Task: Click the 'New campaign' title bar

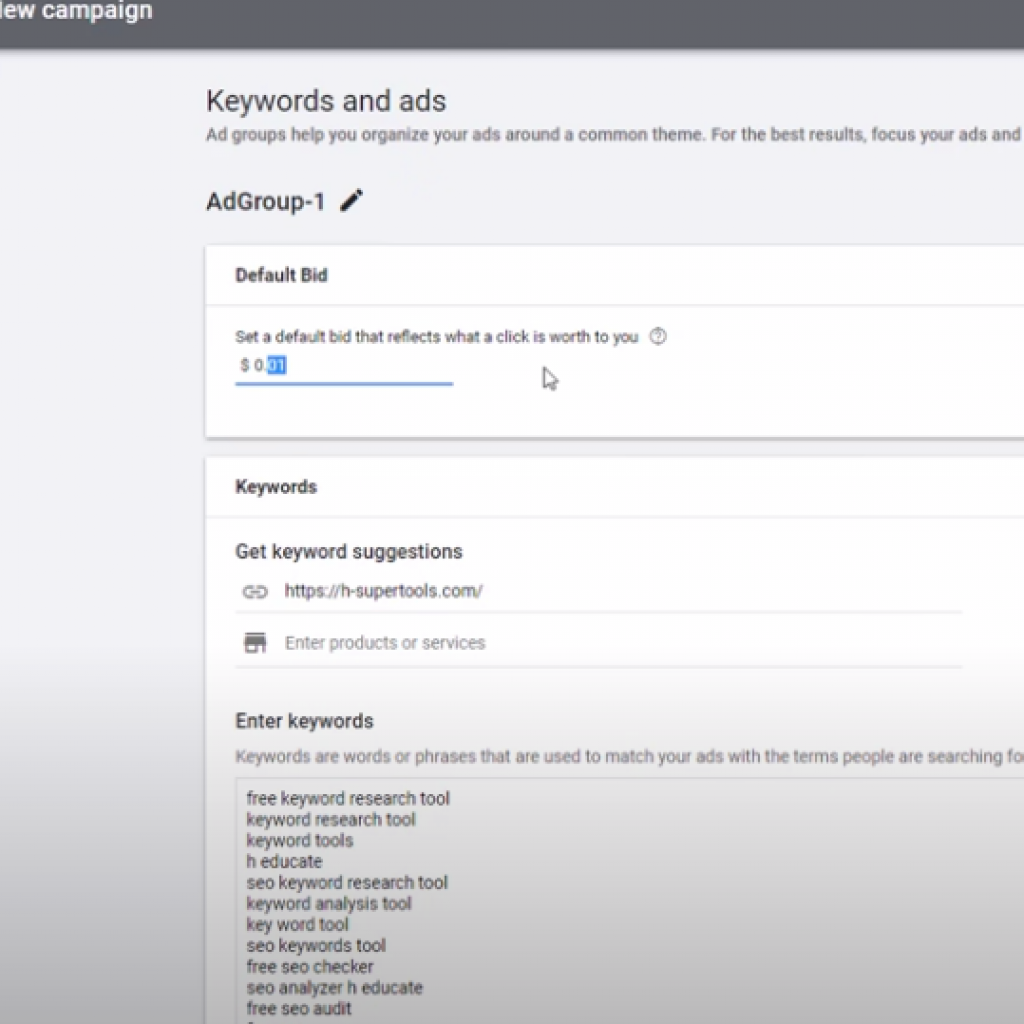Action: (x=75, y=12)
